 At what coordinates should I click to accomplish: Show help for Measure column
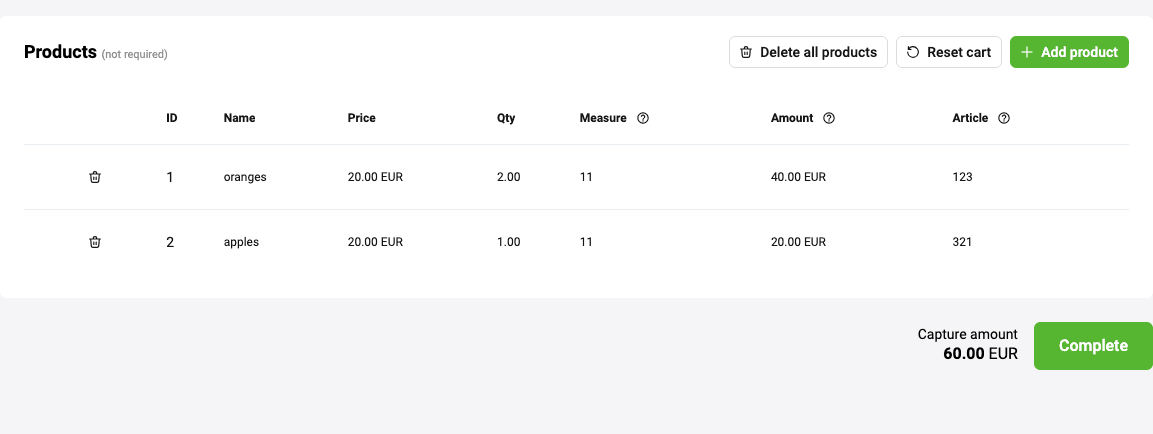(x=643, y=118)
